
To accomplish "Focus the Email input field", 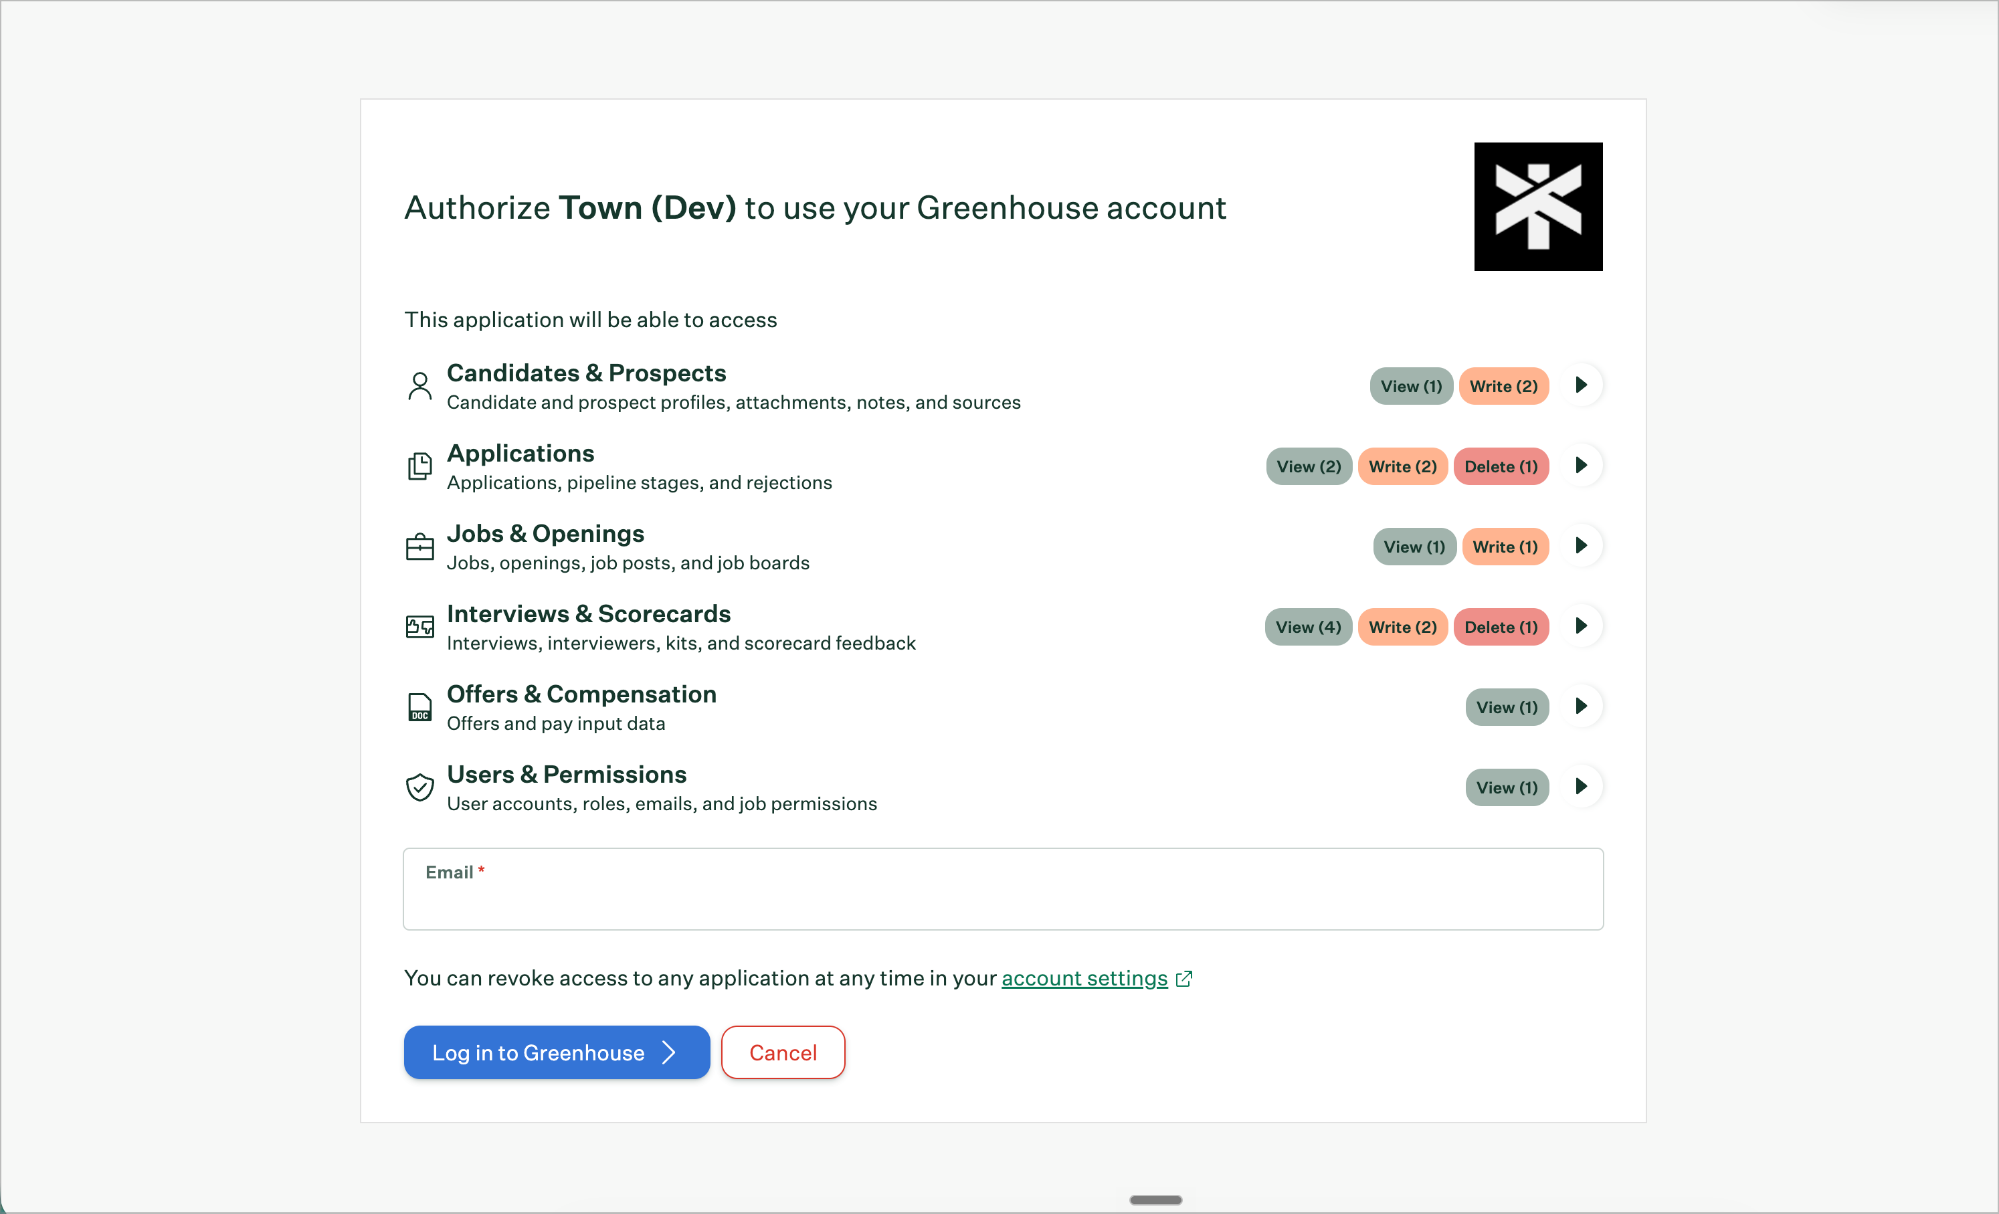I will (1003, 889).
